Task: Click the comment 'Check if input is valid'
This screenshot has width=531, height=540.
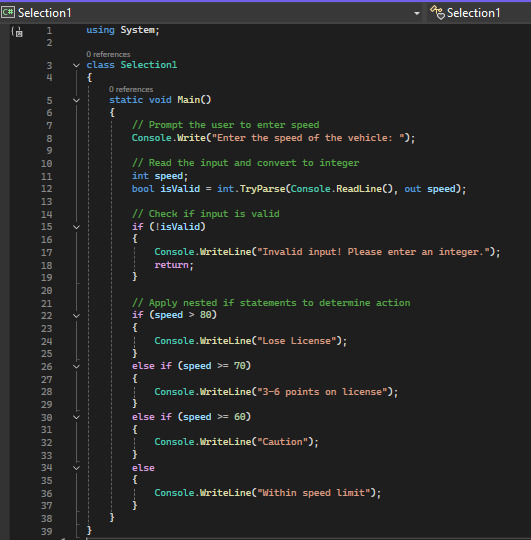Action: click(x=206, y=214)
